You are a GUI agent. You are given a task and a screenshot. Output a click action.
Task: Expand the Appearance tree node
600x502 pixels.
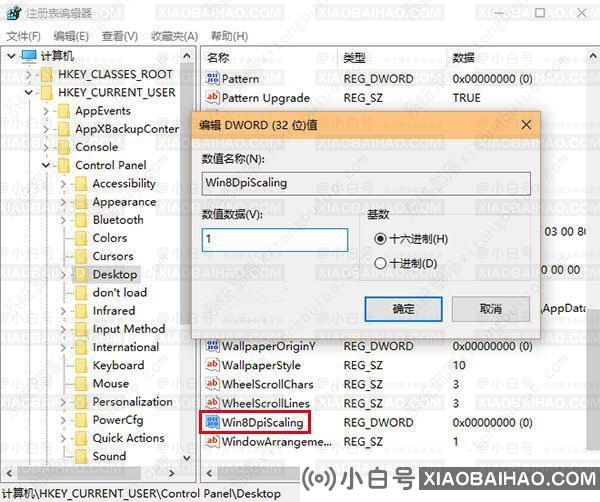(63, 202)
